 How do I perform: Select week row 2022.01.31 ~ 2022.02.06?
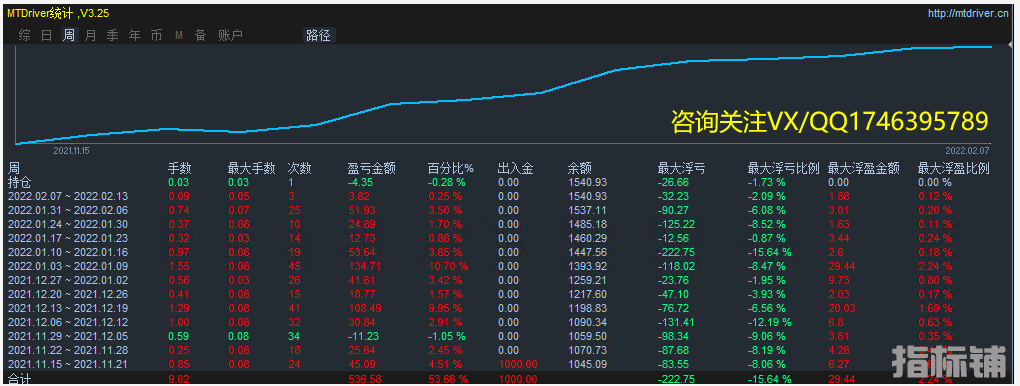click(68, 210)
